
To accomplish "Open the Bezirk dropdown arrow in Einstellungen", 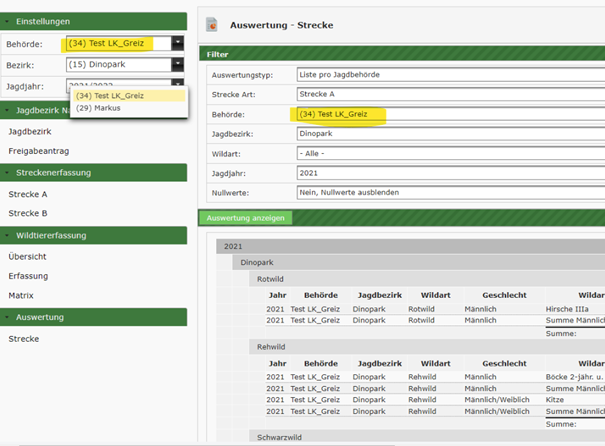I will (177, 65).
